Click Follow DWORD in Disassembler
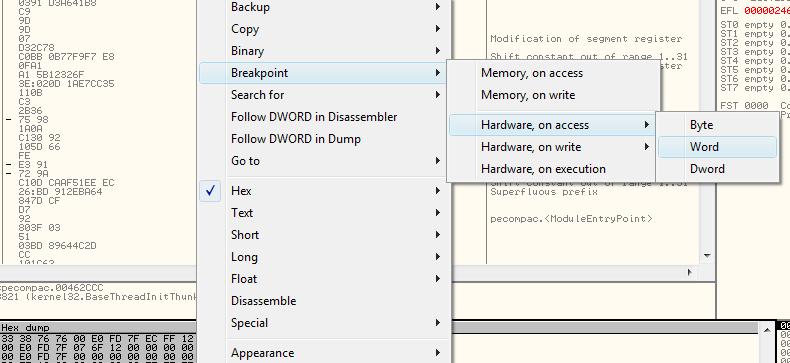This screenshot has height=363, width=790. point(323,117)
